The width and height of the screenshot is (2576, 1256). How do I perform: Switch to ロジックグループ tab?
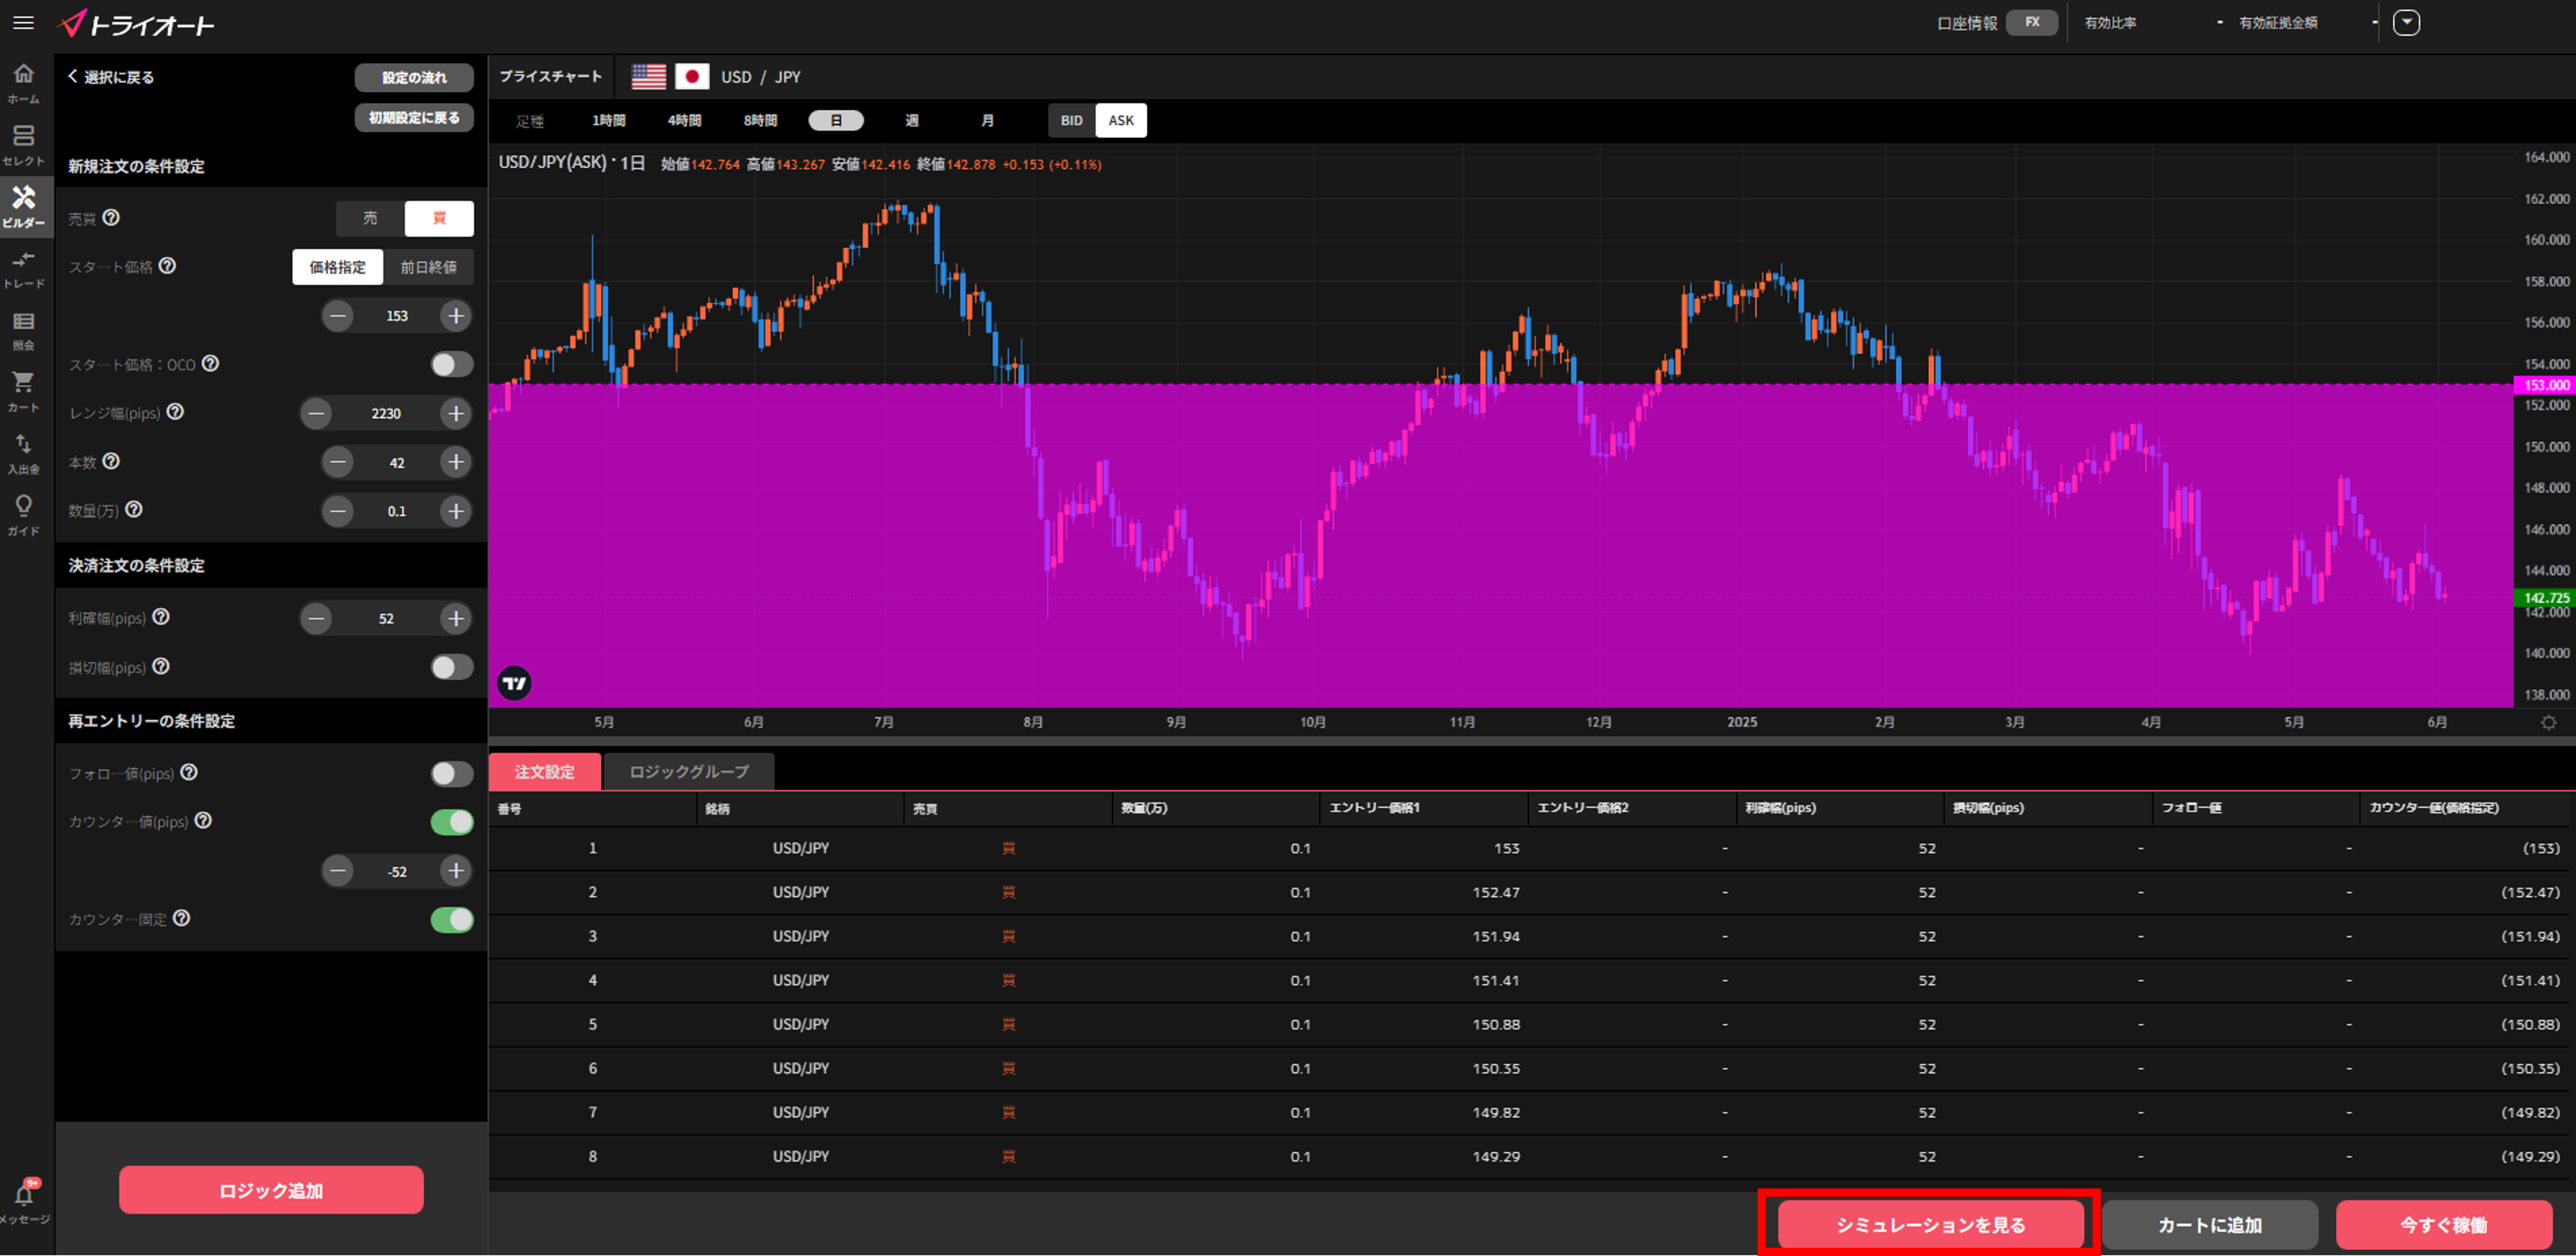pyautogui.click(x=689, y=772)
